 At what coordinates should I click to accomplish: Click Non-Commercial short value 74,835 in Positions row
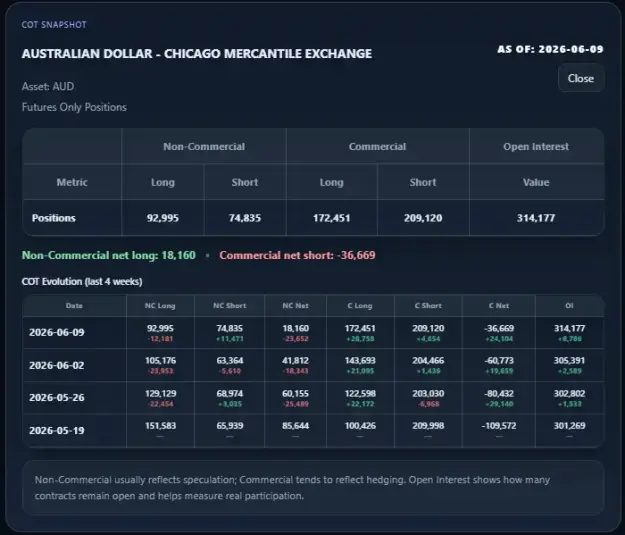pos(245,218)
